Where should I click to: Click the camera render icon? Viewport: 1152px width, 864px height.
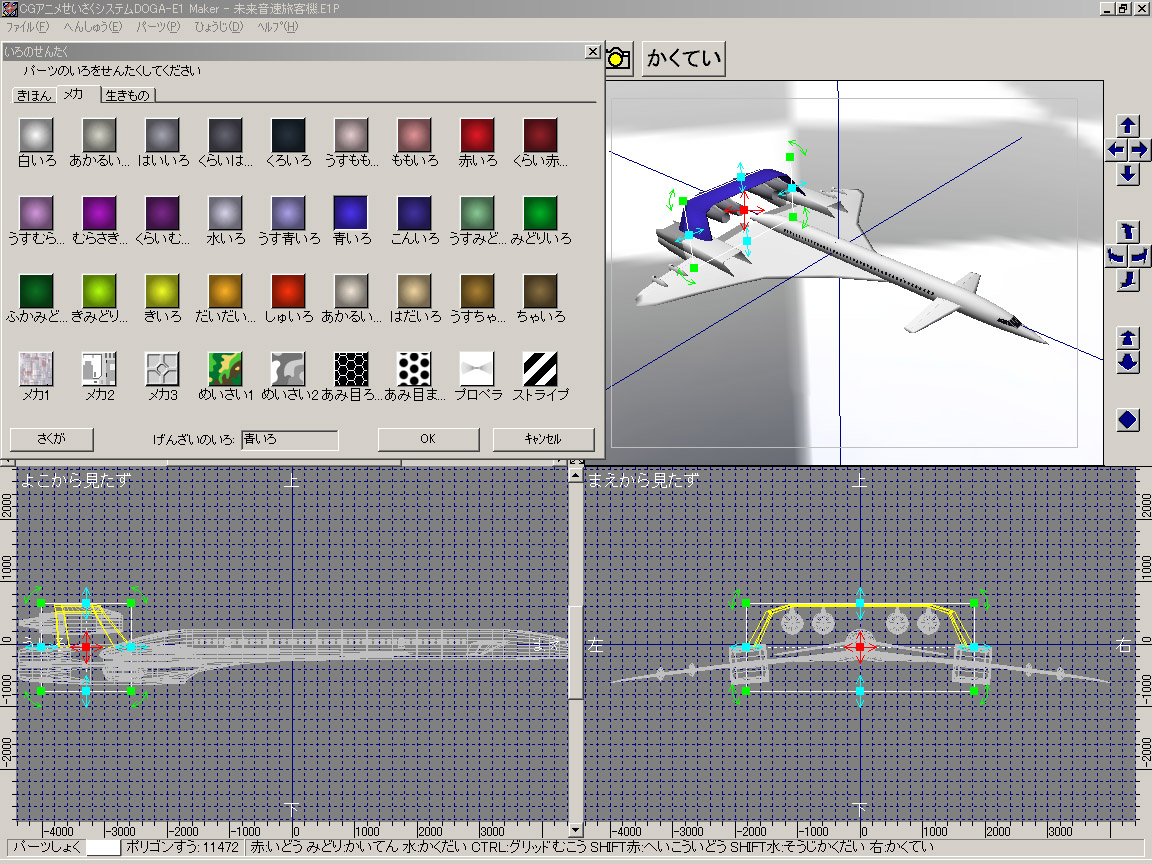(618, 59)
